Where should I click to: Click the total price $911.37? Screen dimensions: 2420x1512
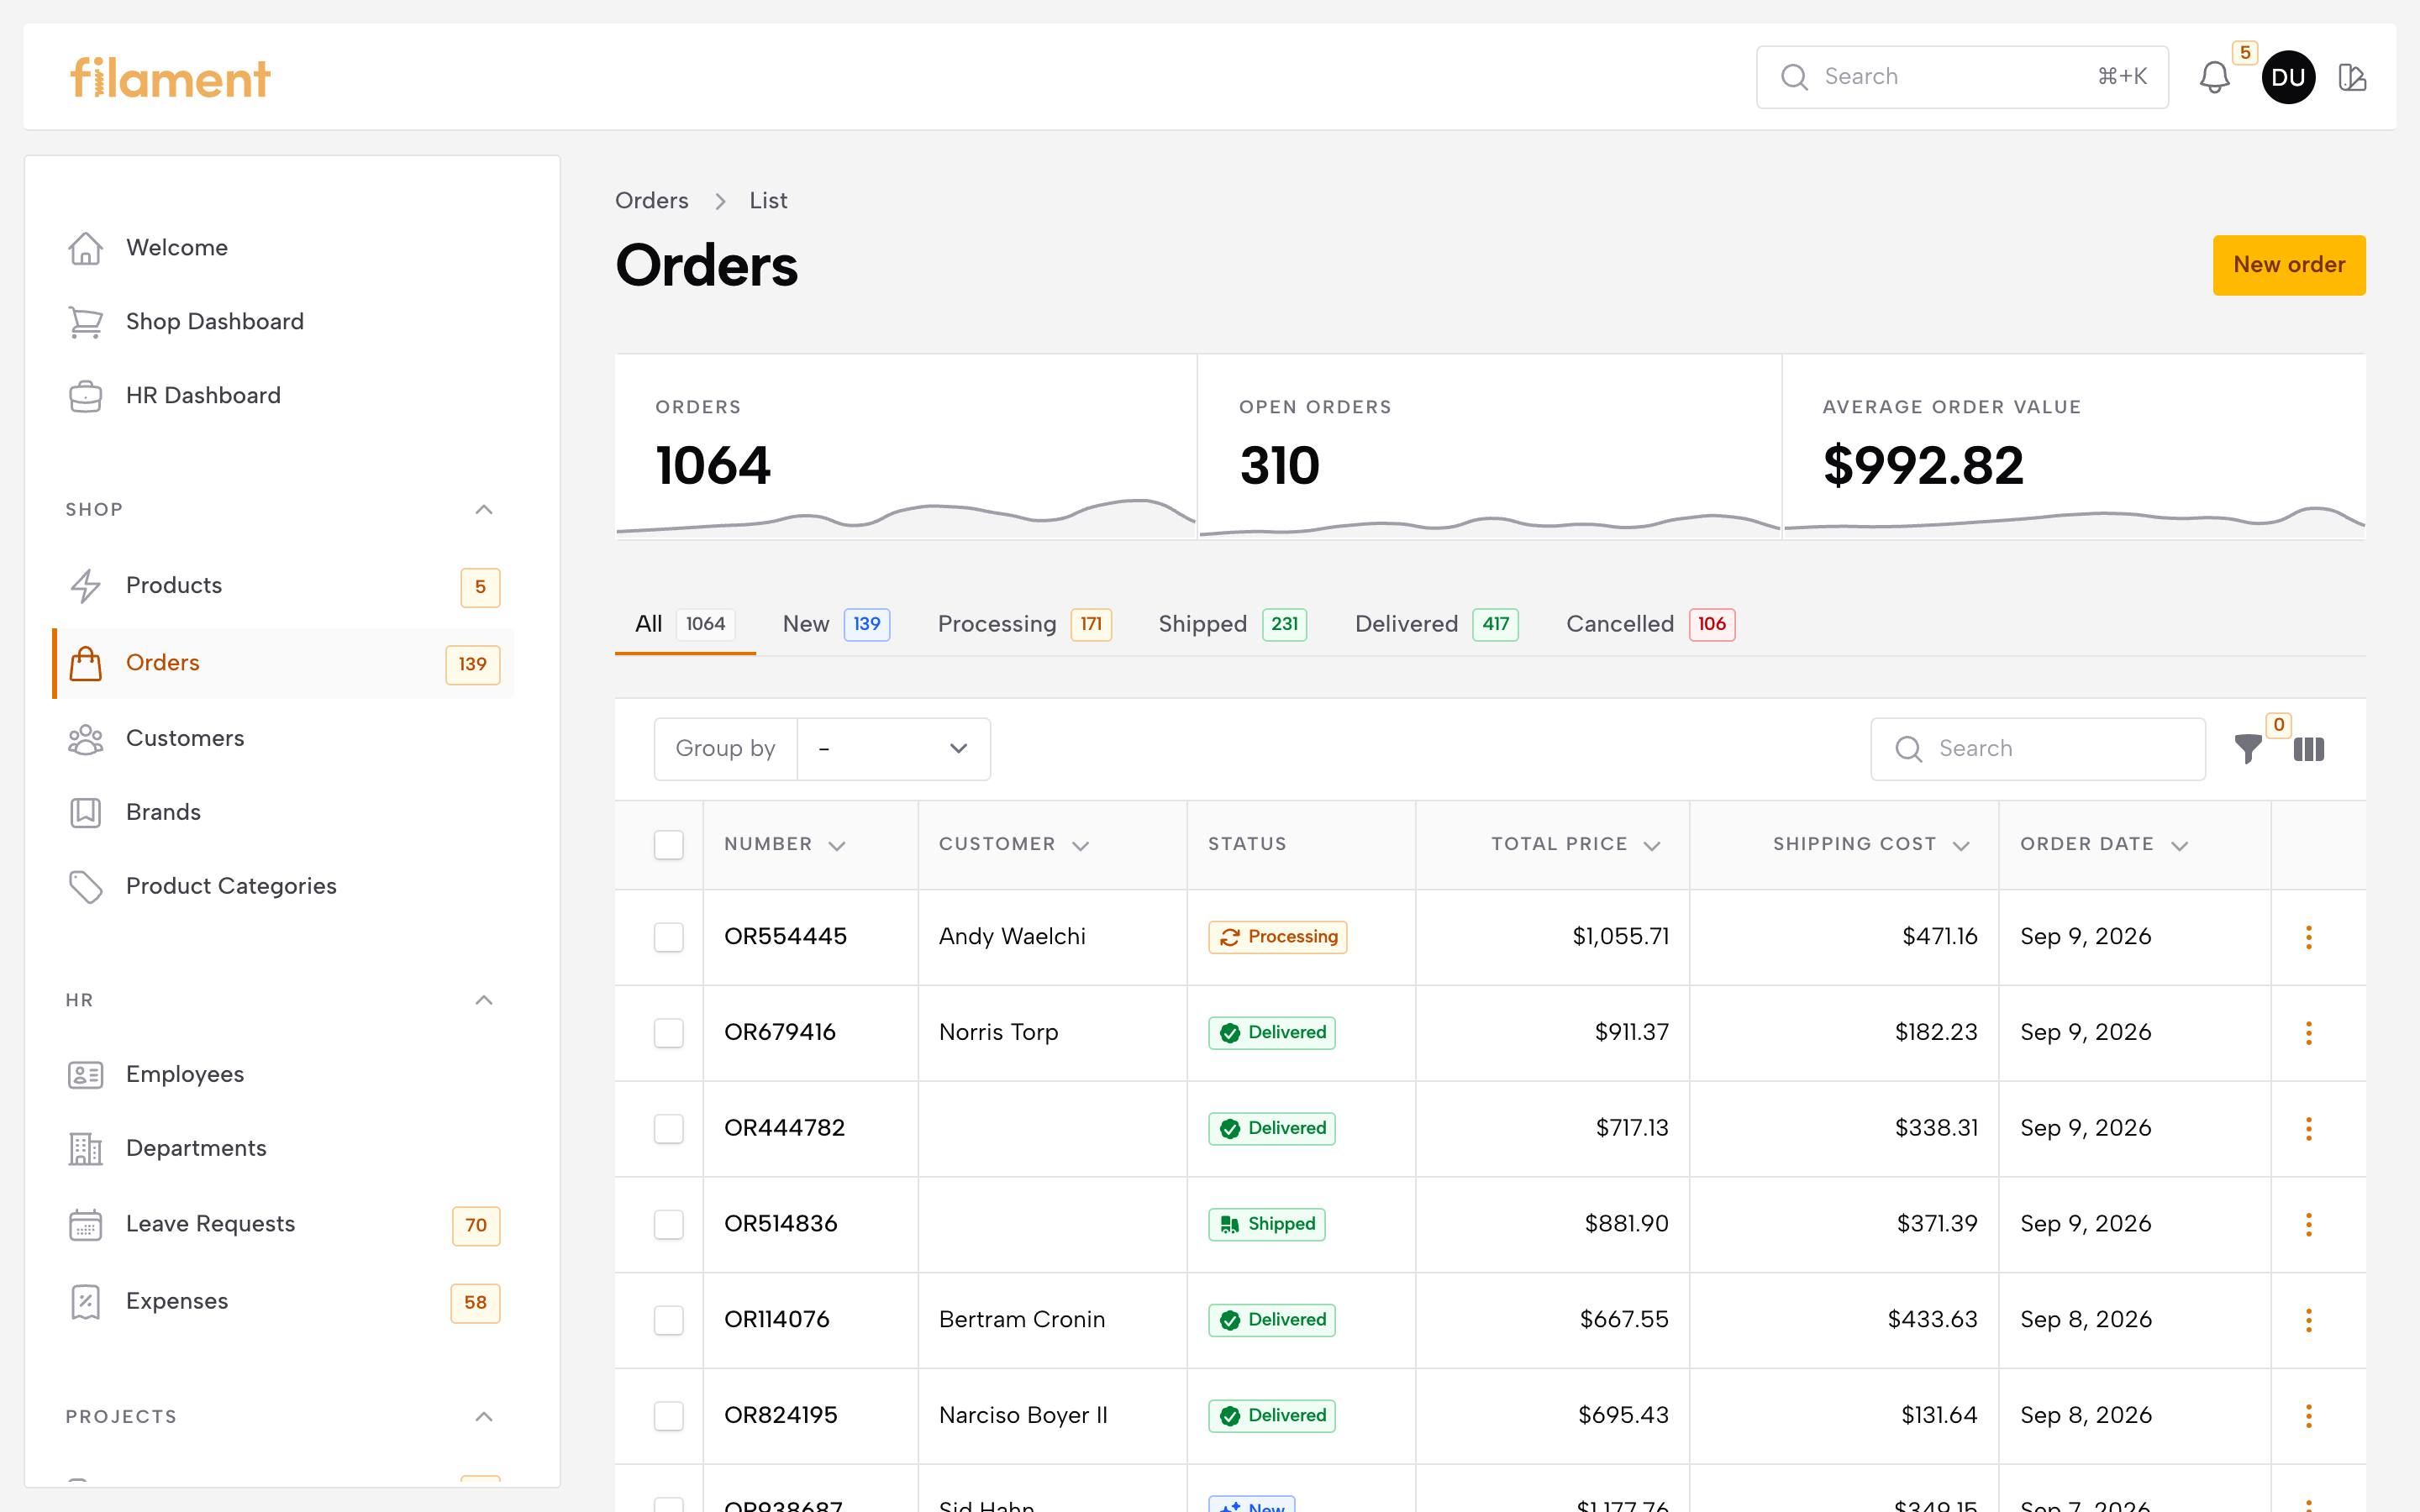coord(1631,1033)
